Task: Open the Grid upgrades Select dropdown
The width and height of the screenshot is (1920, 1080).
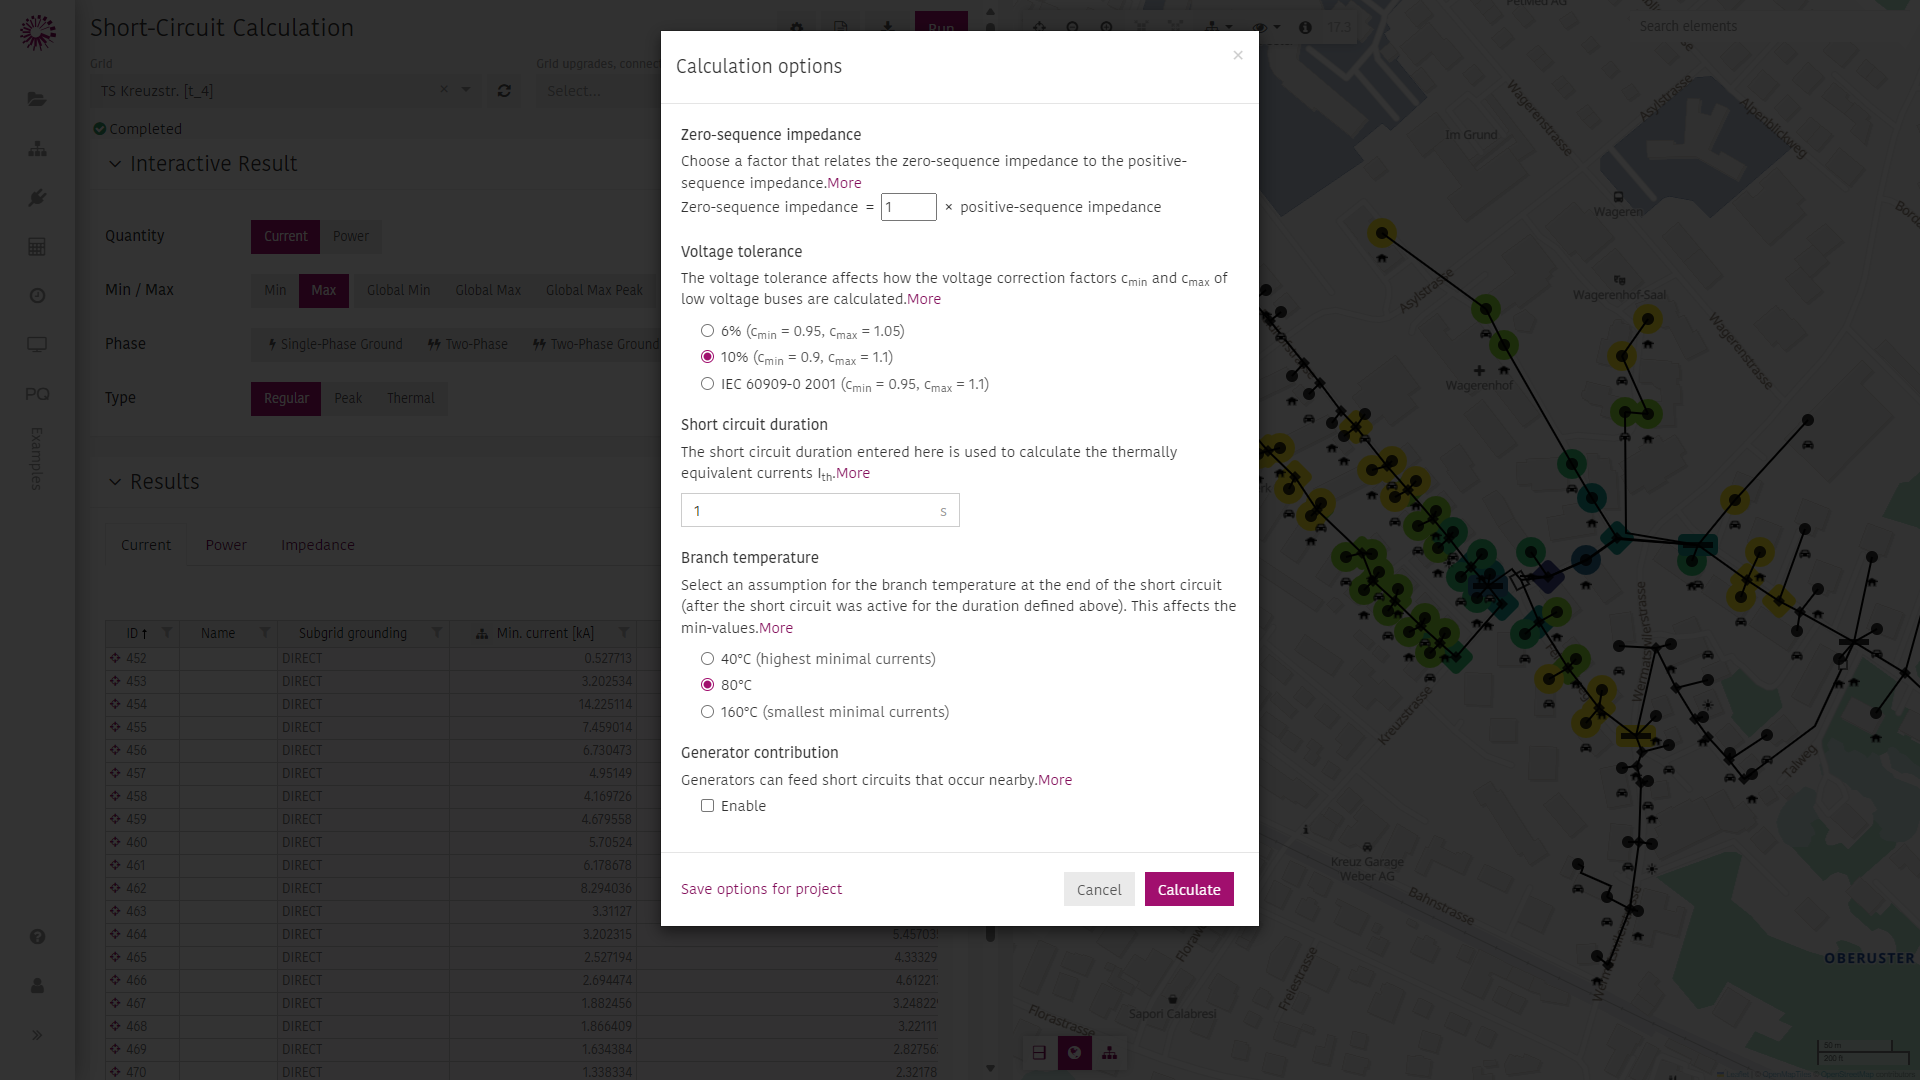Action: point(598,91)
